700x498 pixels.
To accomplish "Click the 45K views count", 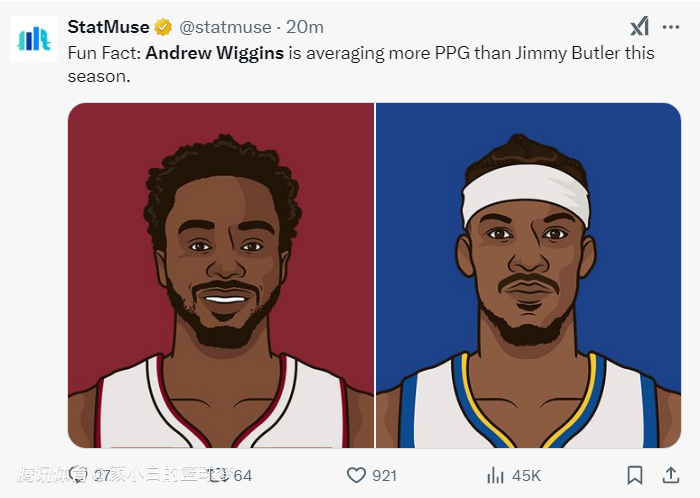I will click(x=526, y=475).
